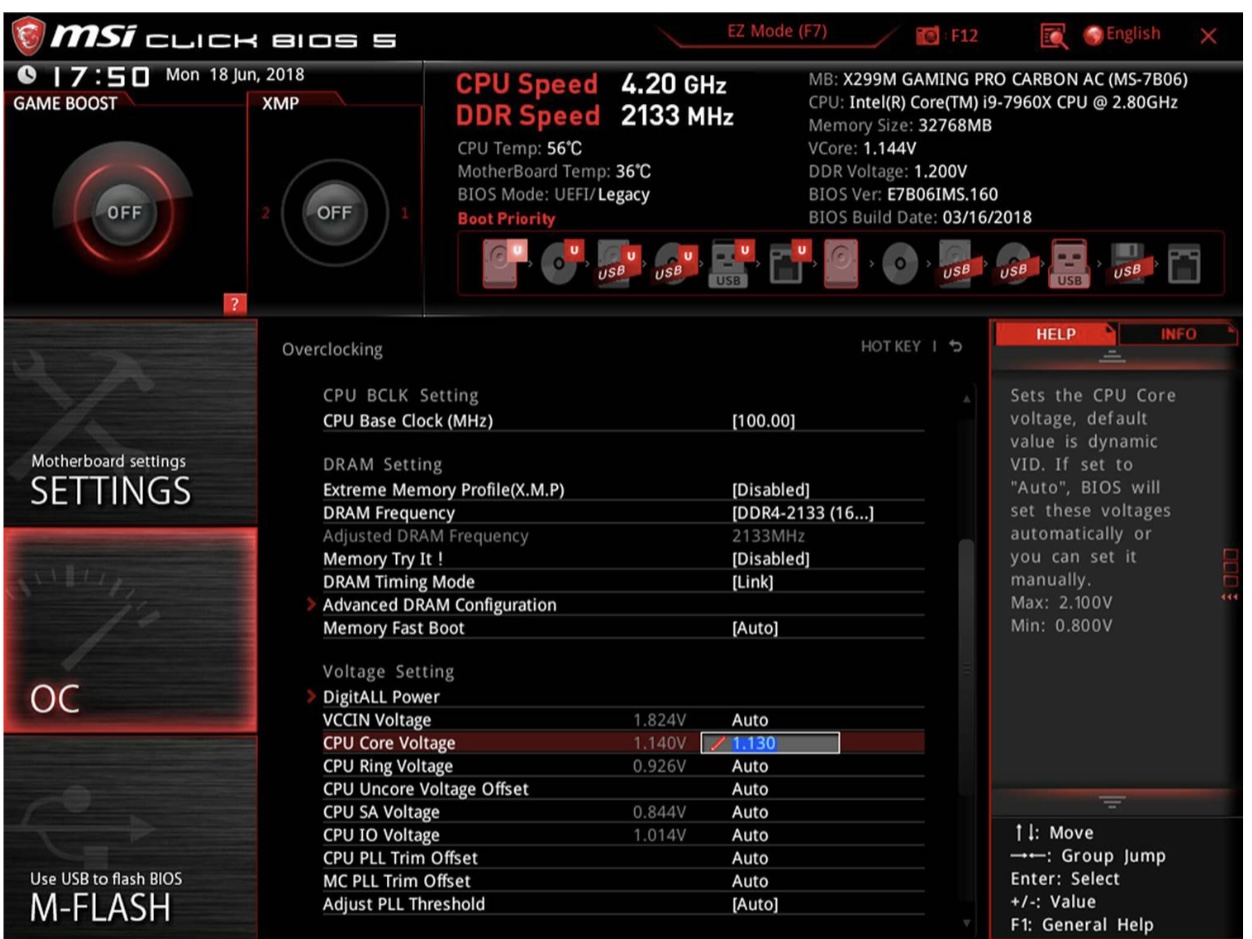Image resolution: width=1252 pixels, height=939 pixels.
Task: Click the CPU Base Clock [100.00] value
Action: [x=763, y=421]
